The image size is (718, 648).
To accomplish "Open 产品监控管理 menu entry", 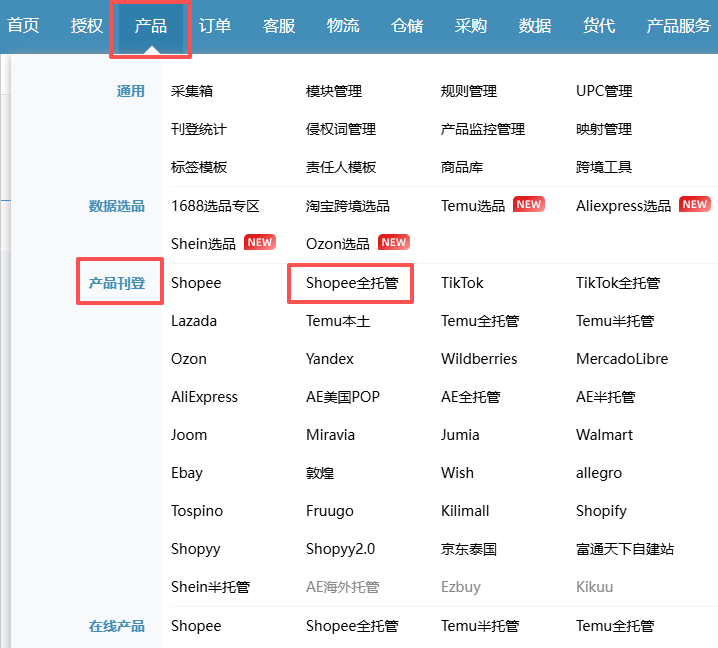I will (x=483, y=129).
